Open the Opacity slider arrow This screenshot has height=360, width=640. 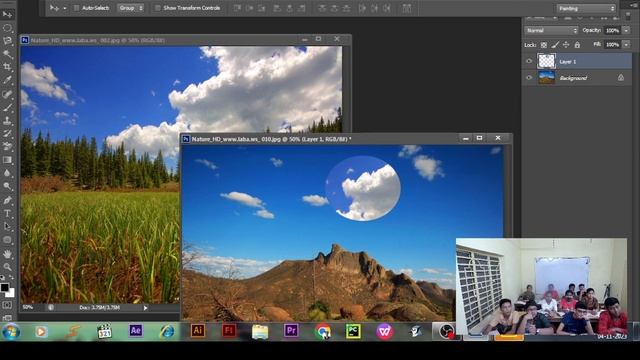626,31
